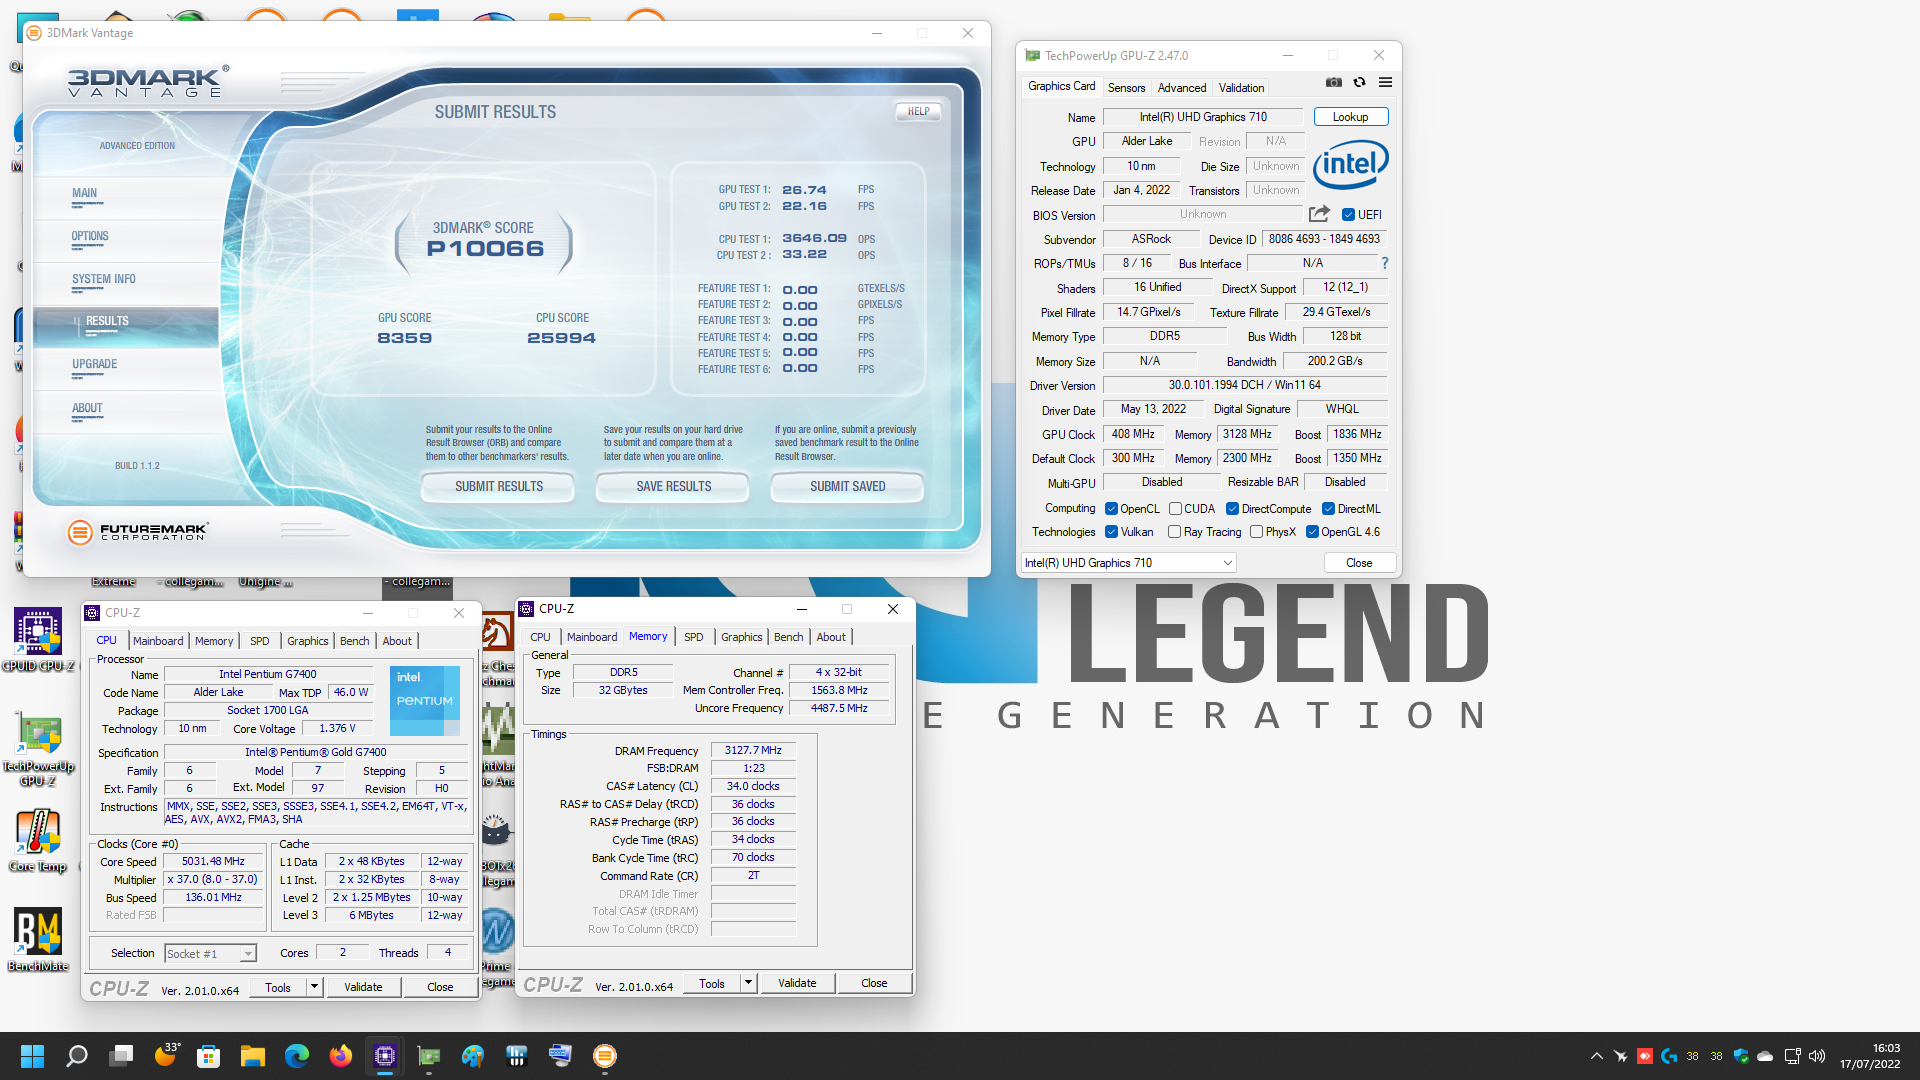Open the BenchMate desktop shortcut

click(38, 940)
